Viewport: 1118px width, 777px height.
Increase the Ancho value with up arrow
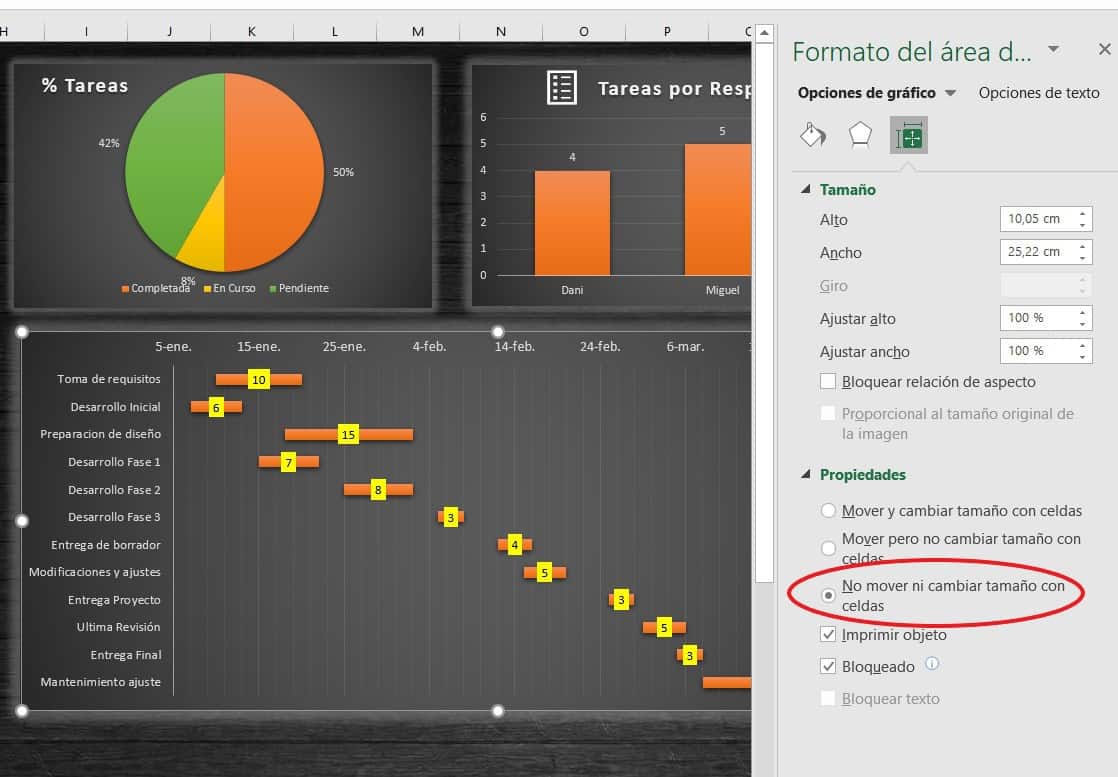click(1082, 245)
